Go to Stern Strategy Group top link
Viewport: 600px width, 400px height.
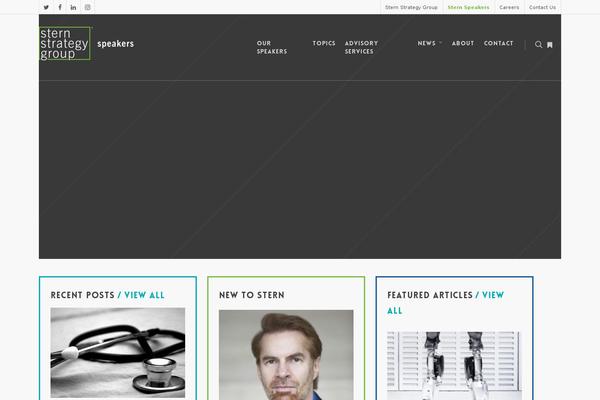coord(411,7)
